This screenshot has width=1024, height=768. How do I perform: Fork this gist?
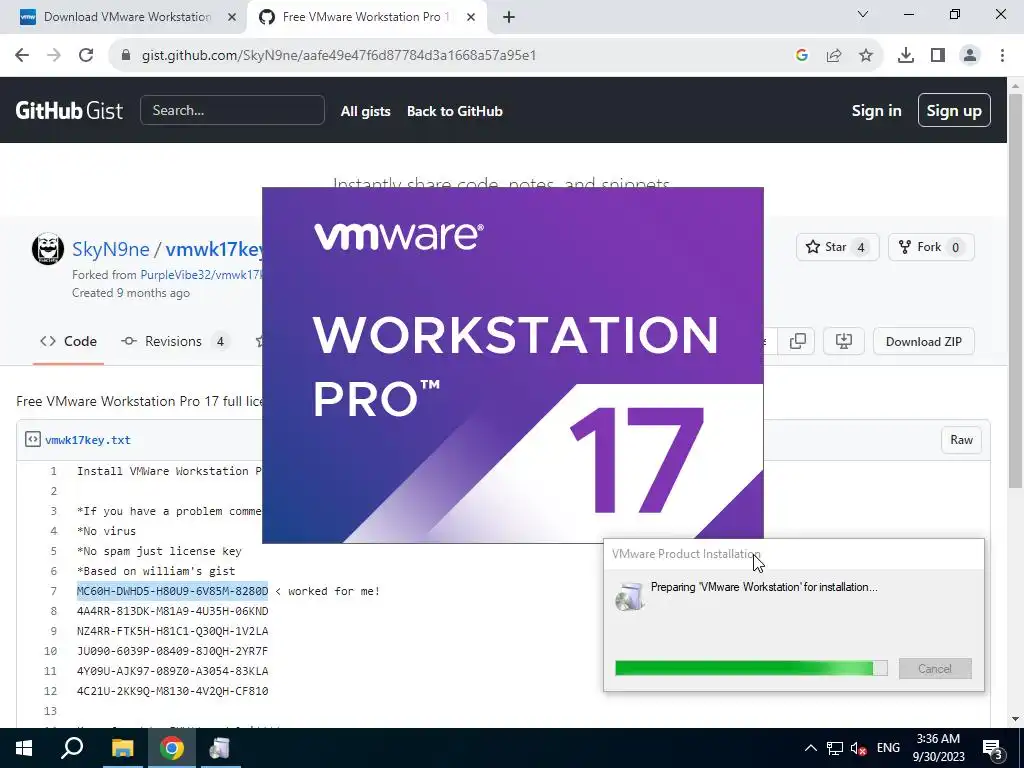tap(931, 247)
